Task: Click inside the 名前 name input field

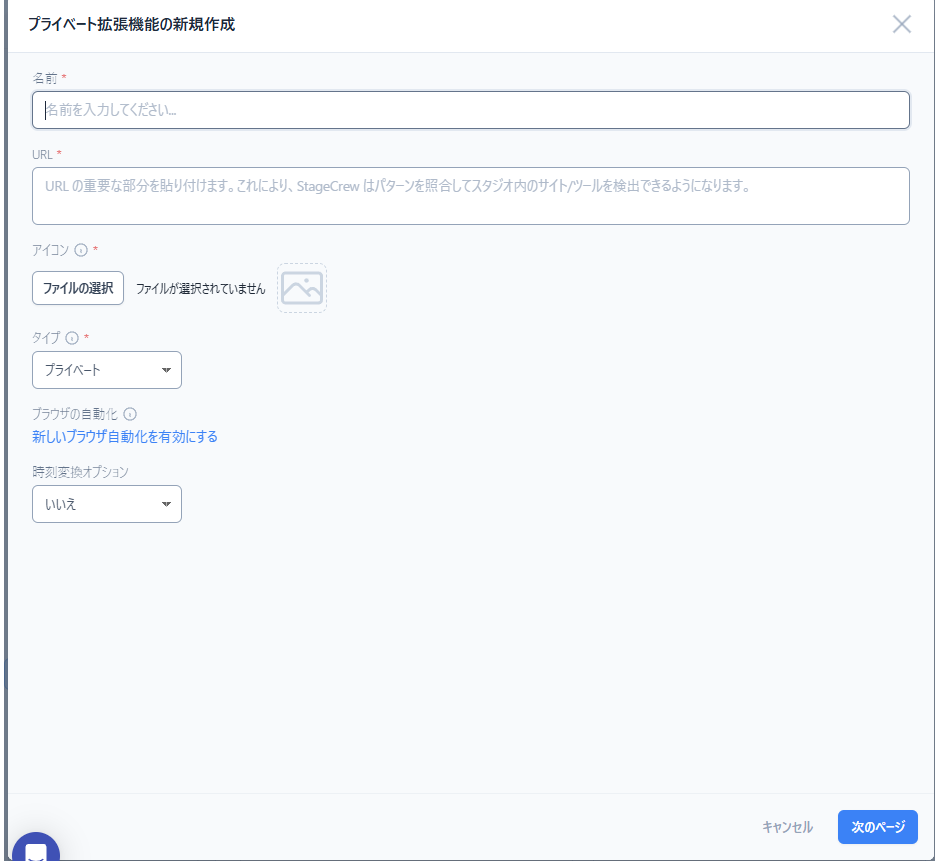Action: point(470,110)
